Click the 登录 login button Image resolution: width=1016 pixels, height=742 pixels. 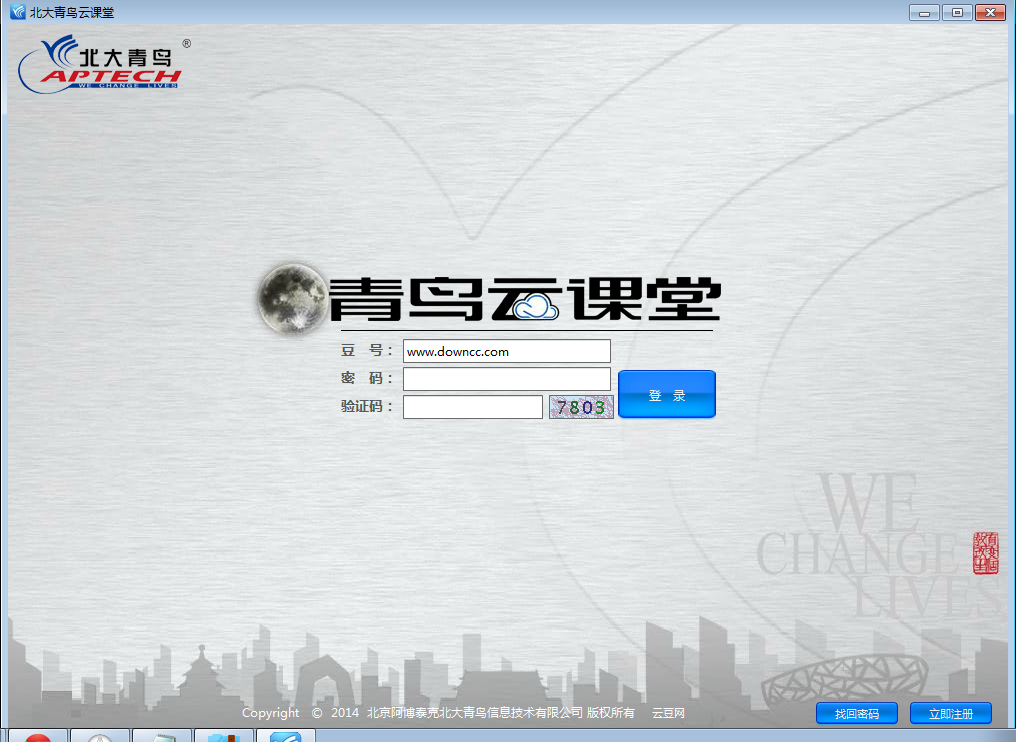point(667,394)
